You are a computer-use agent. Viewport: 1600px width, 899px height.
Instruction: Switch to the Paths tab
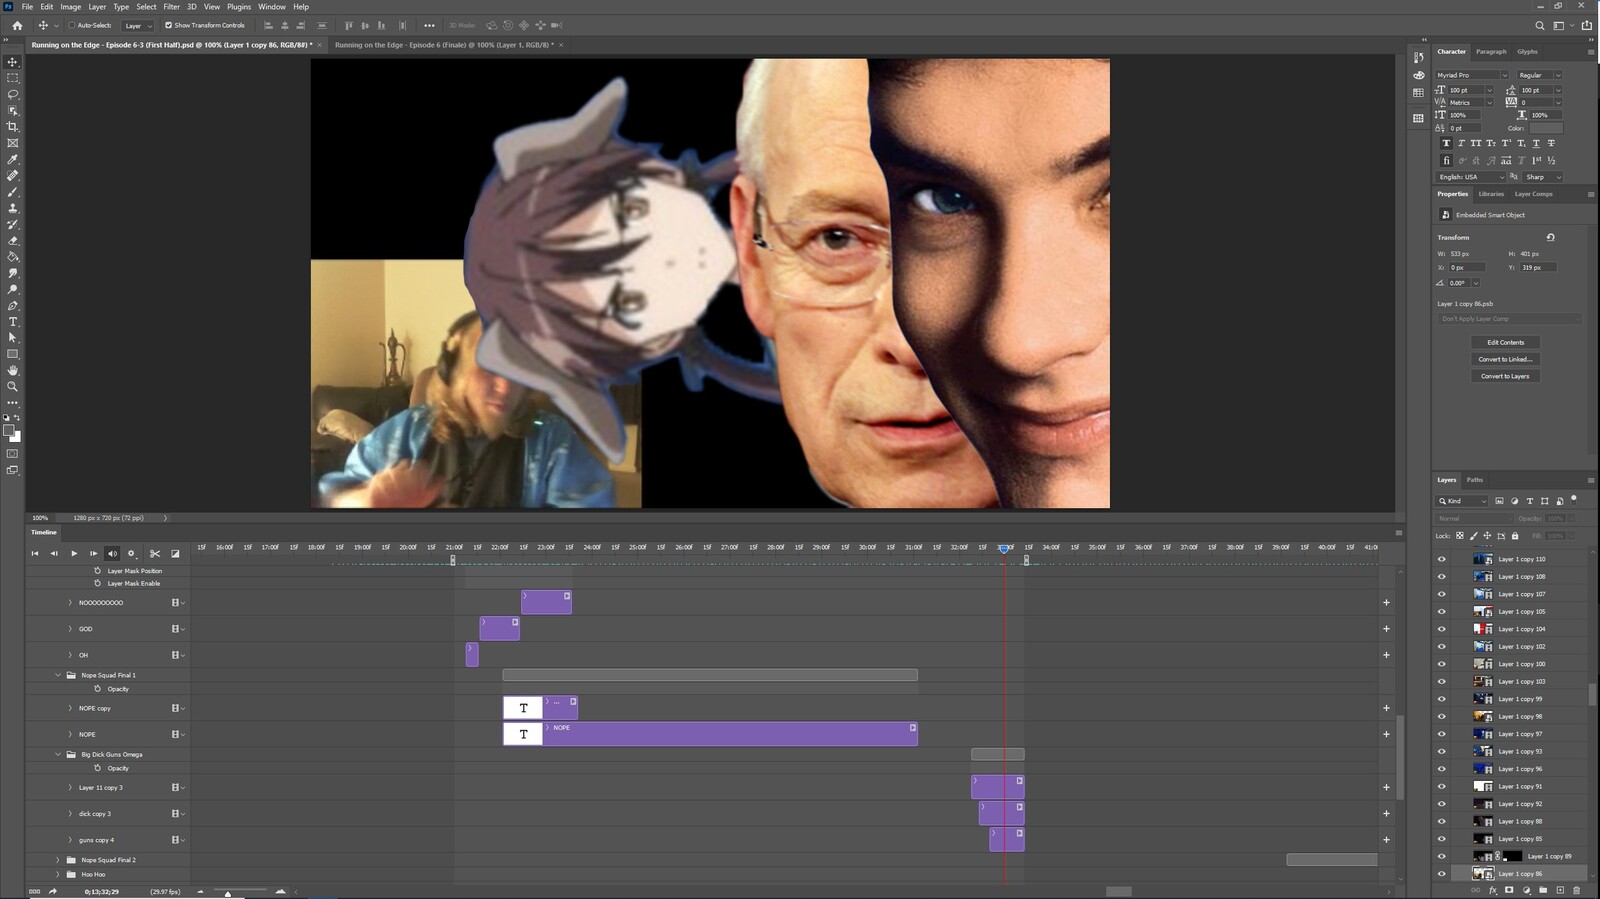1475,480
